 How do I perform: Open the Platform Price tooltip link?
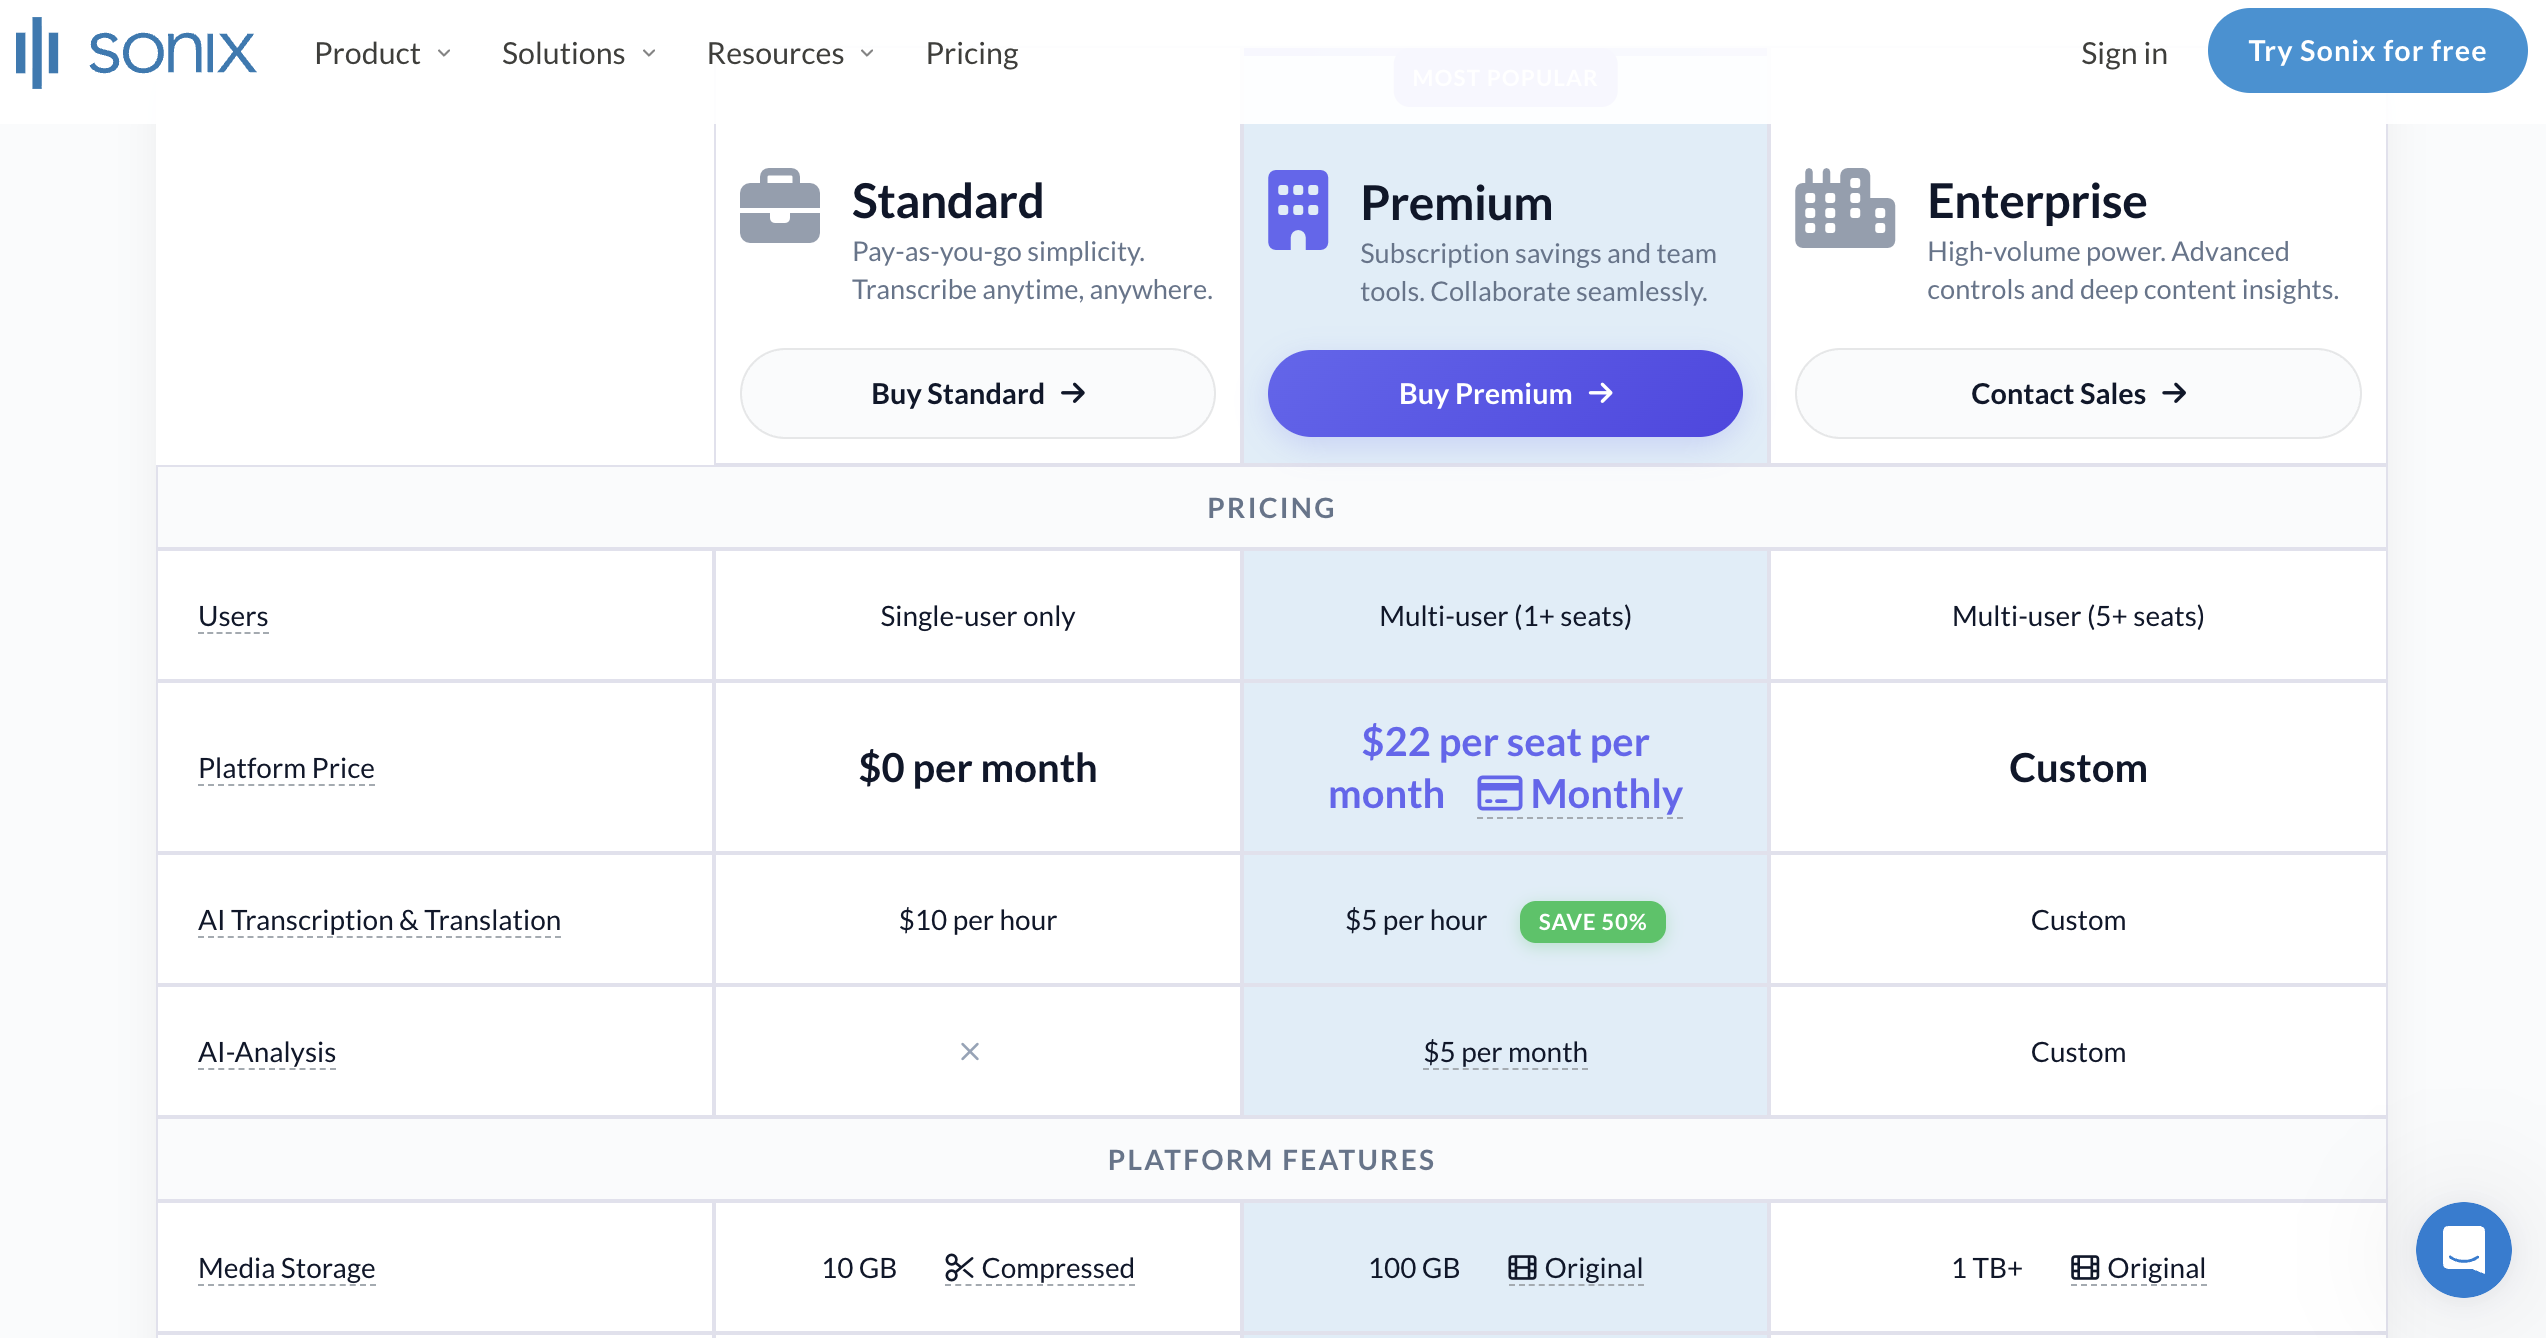286,767
